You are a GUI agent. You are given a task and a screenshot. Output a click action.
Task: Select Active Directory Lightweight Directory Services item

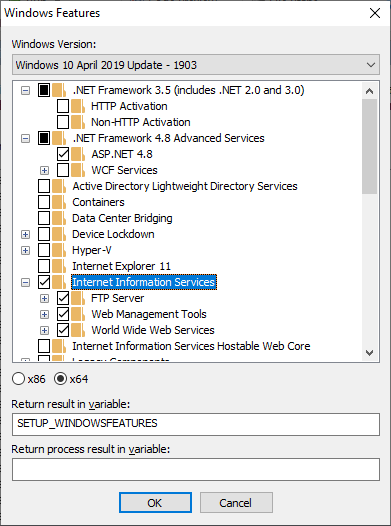[x=185, y=186]
